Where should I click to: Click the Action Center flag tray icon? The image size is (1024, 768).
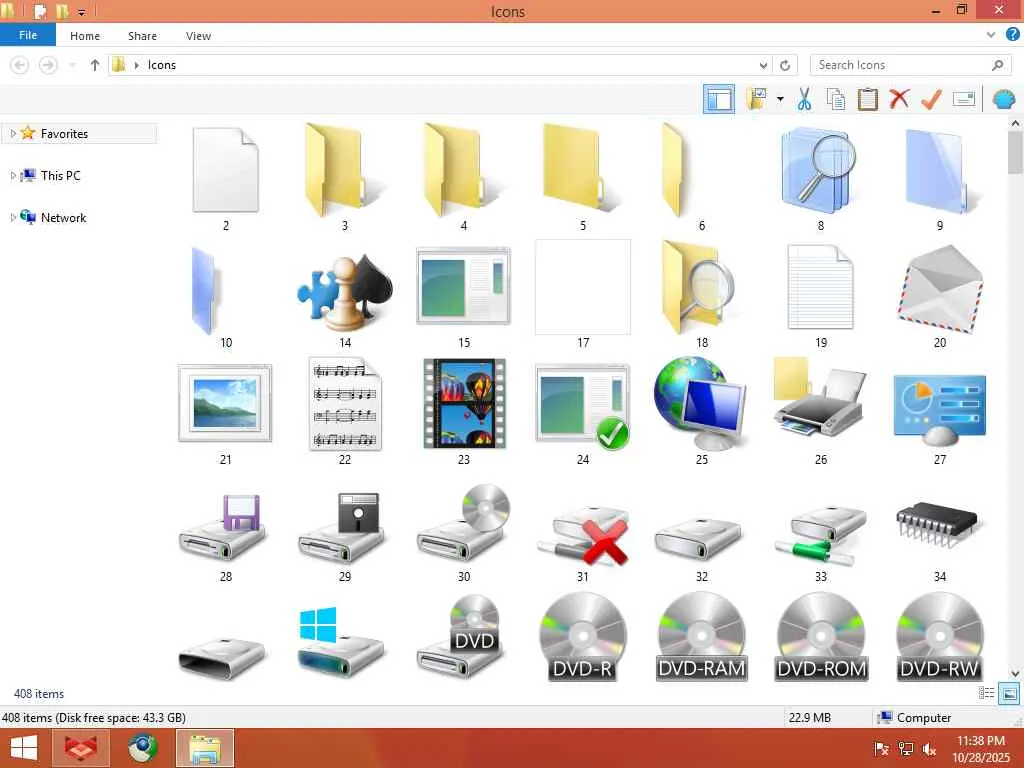coord(881,748)
